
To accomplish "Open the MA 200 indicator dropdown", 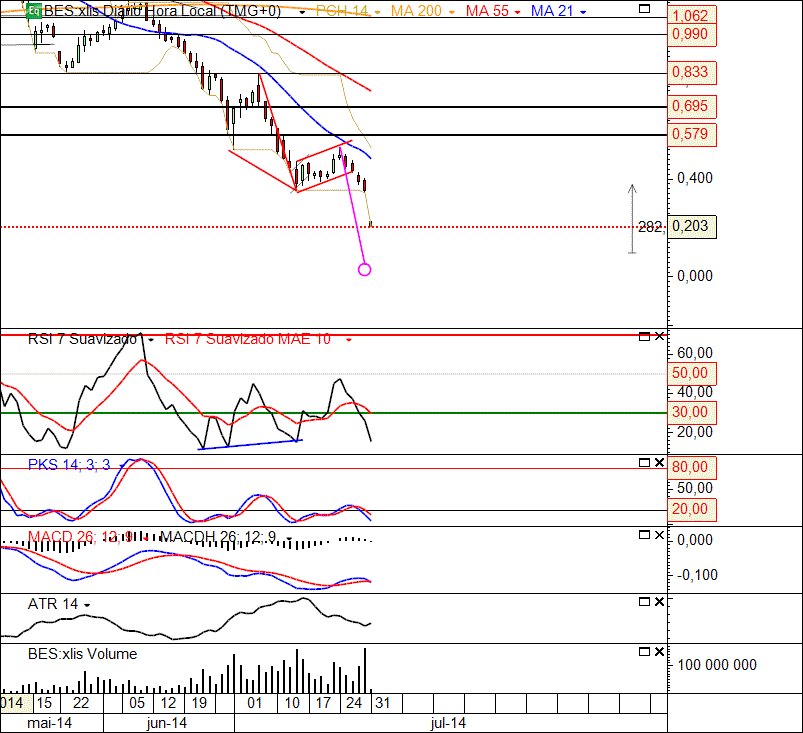I will [452, 12].
